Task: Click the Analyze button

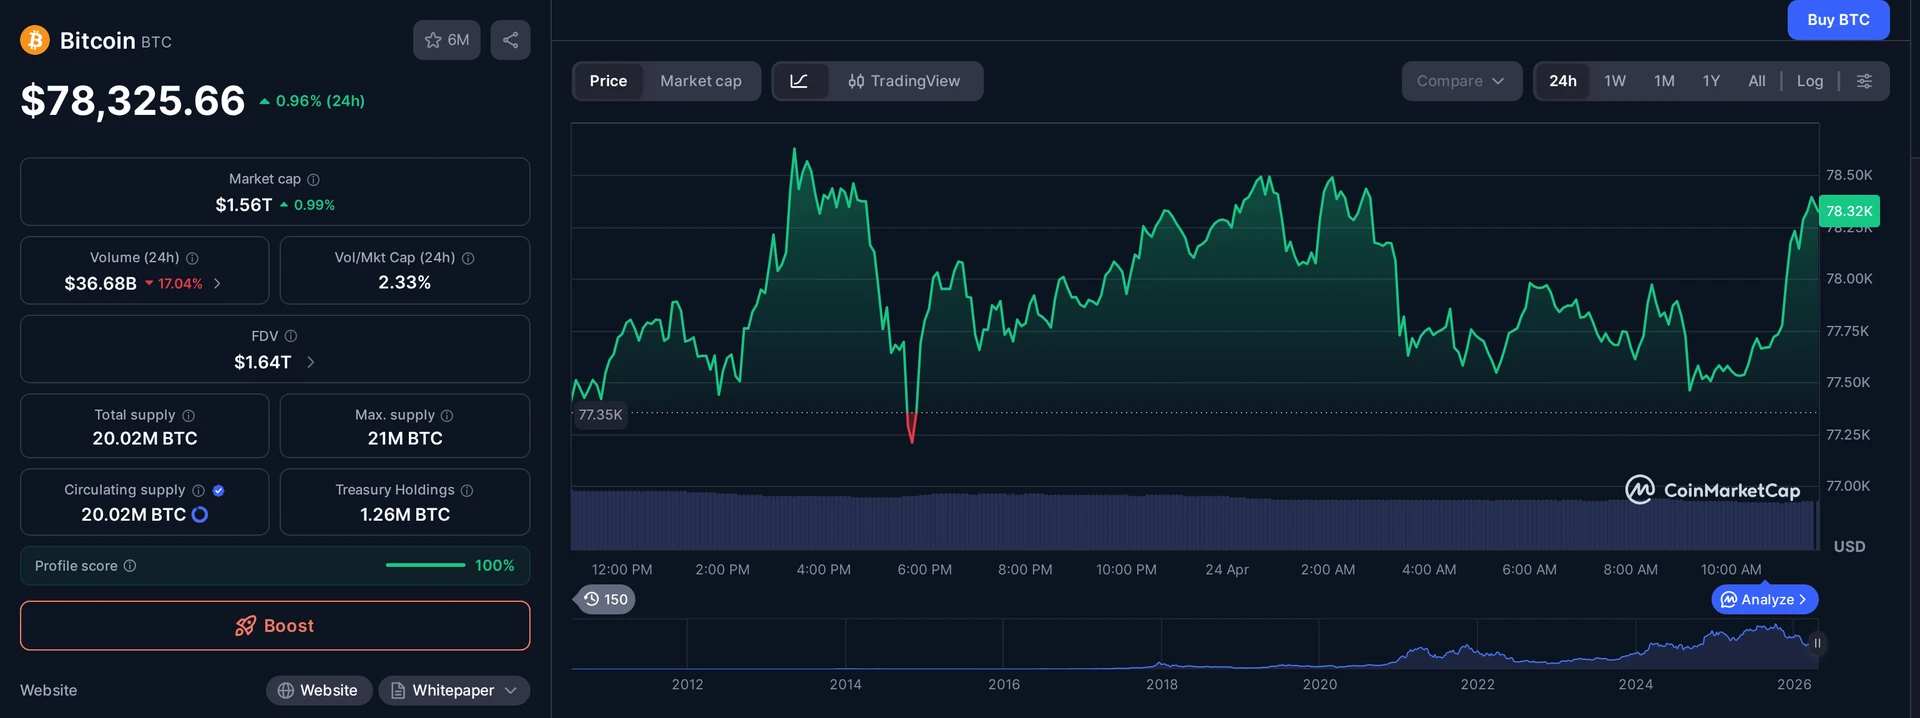Action: (1765, 599)
